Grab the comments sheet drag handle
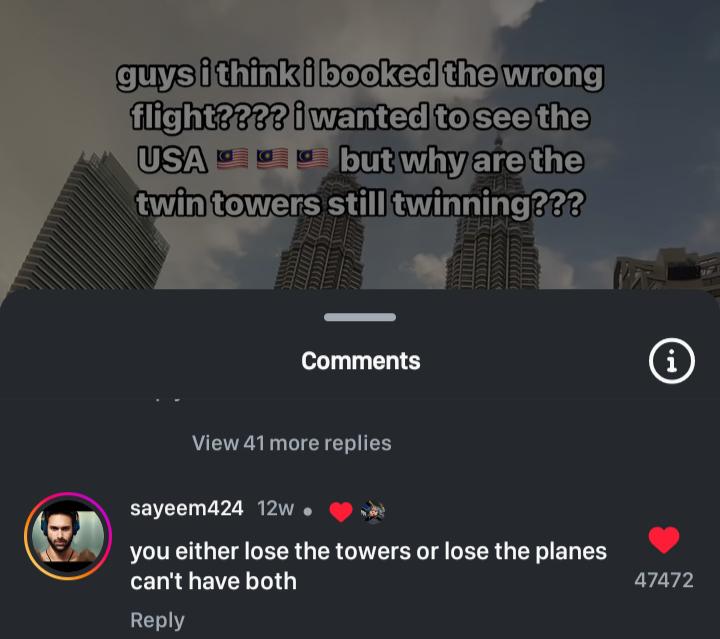This screenshot has width=720, height=639. tap(360, 317)
